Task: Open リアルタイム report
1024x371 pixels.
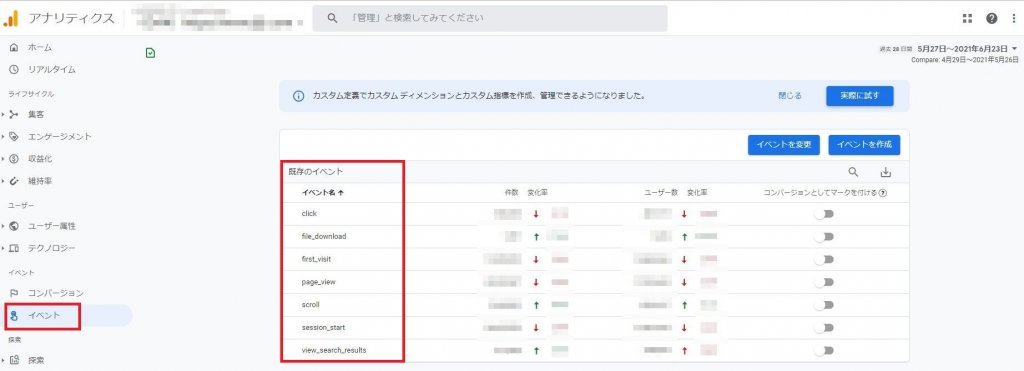Action: pos(52,70)
